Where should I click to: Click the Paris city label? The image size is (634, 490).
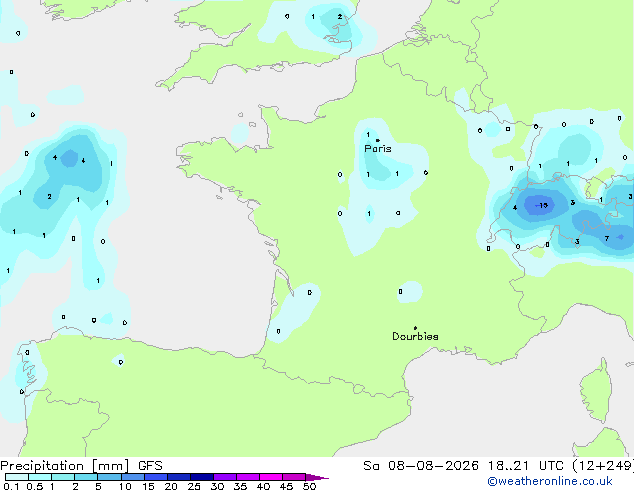click(378, 149)
